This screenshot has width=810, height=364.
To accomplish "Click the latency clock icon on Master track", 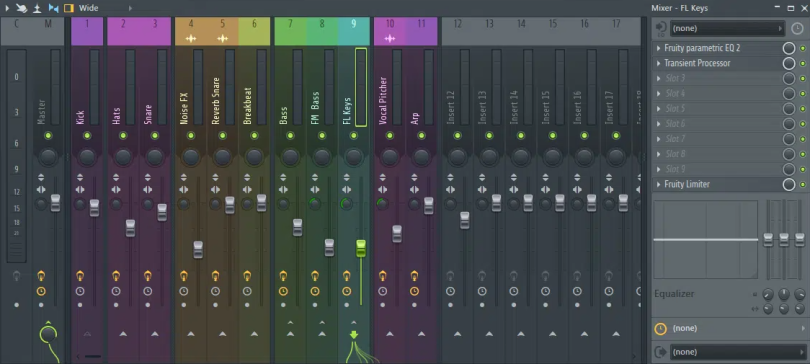I will pyautogui.click(x=41, y=291).
